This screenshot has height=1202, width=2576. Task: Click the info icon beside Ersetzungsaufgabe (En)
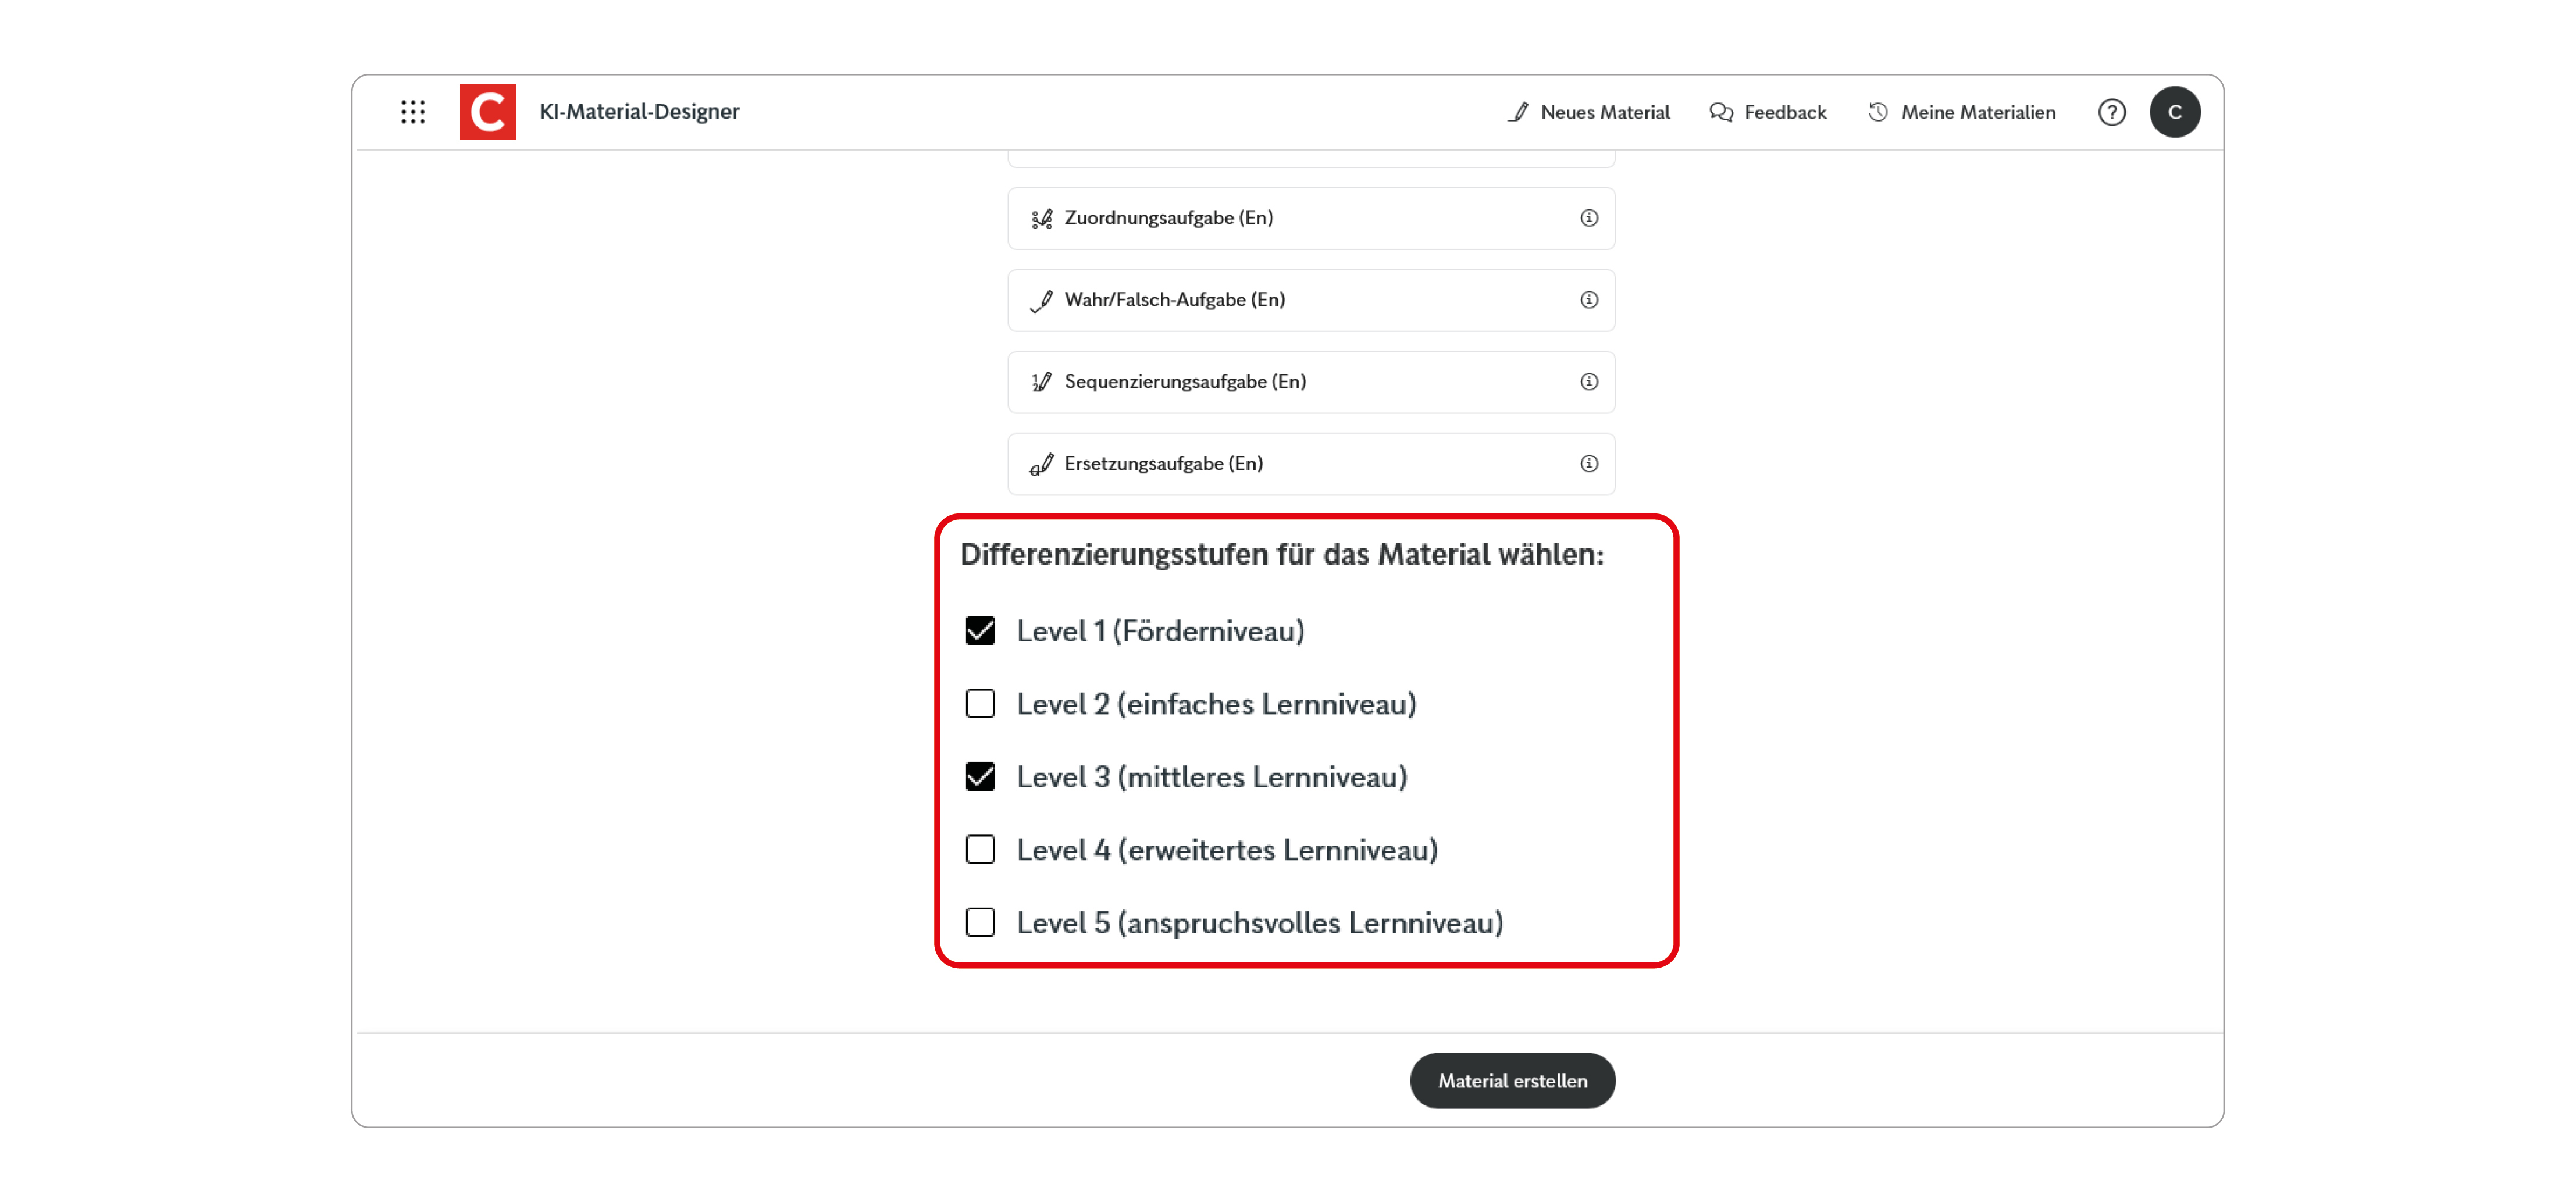[x=1589, y=463]
